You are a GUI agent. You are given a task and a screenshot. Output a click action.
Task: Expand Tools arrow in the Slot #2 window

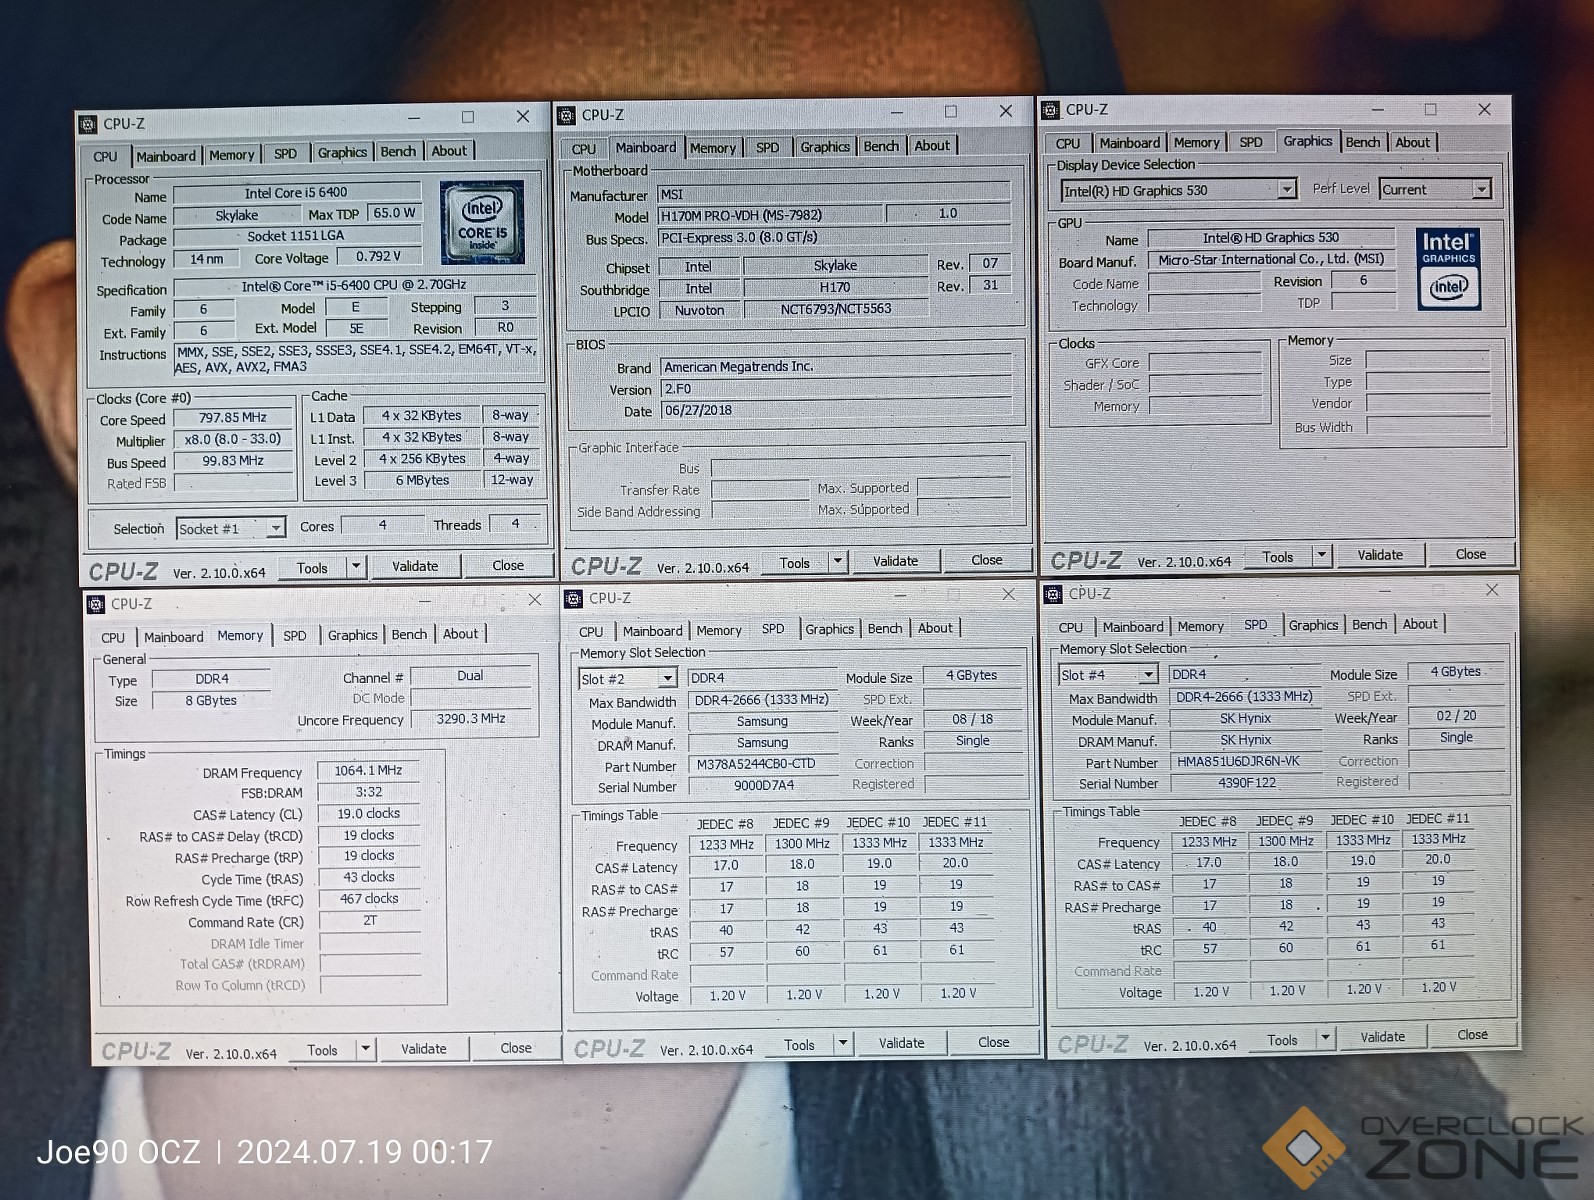click(x=843, y=1043)
